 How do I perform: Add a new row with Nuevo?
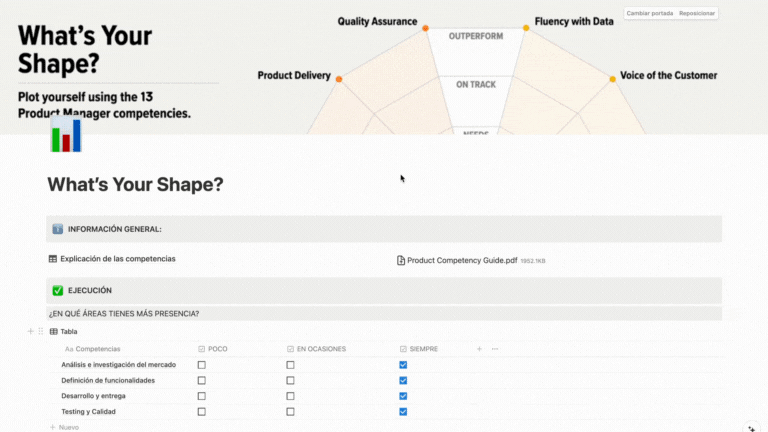(x=64, y=428)
